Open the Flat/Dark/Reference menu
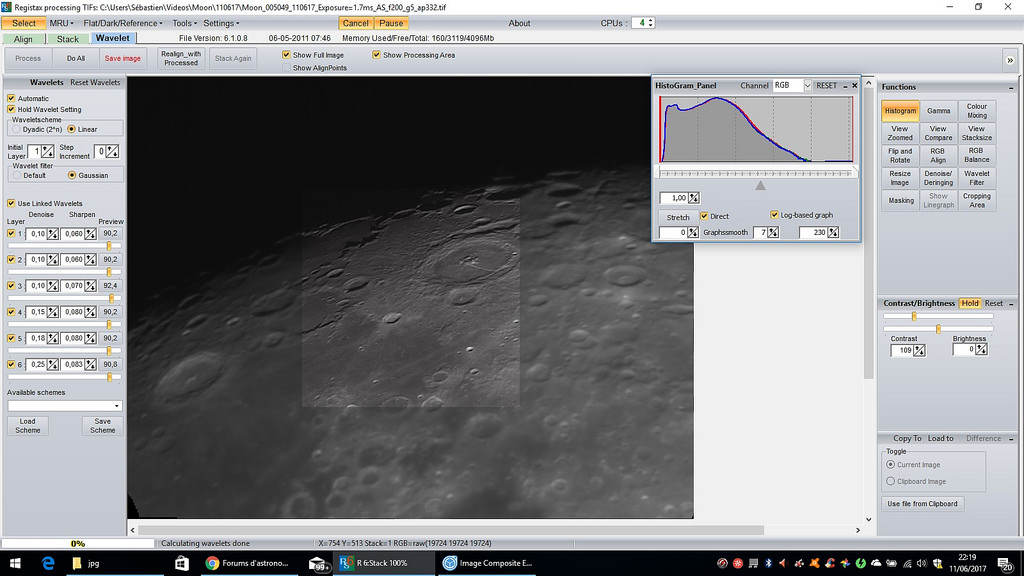1024x576 pixels. pos(122,23)
